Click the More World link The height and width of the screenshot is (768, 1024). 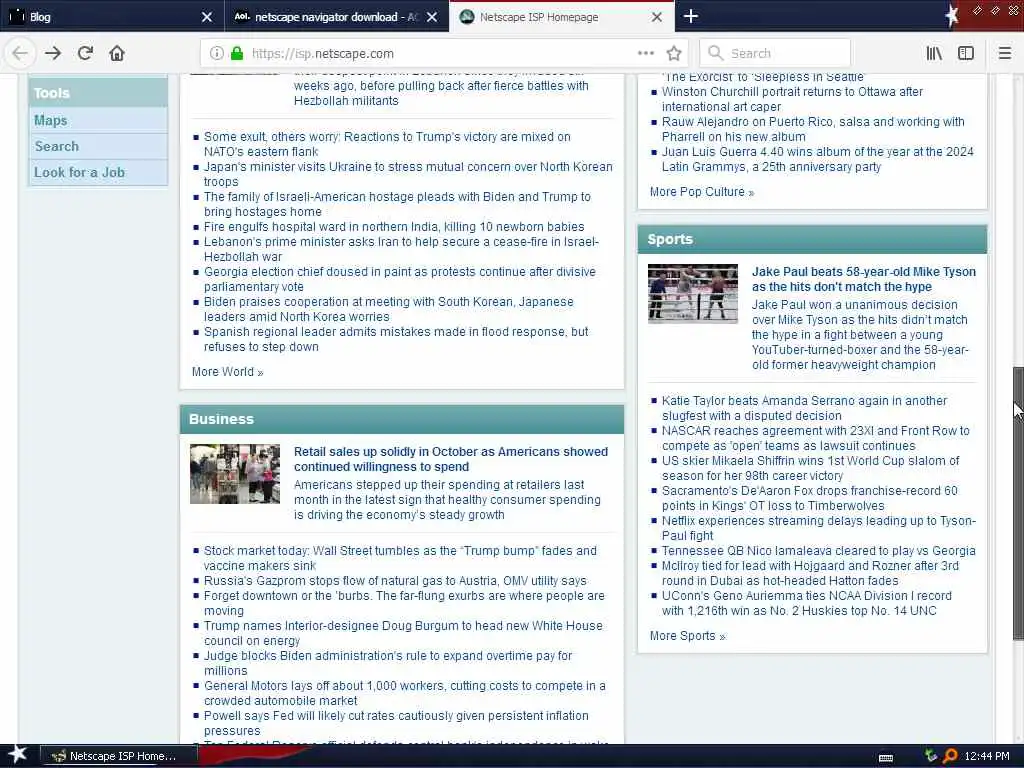[227, 372]
